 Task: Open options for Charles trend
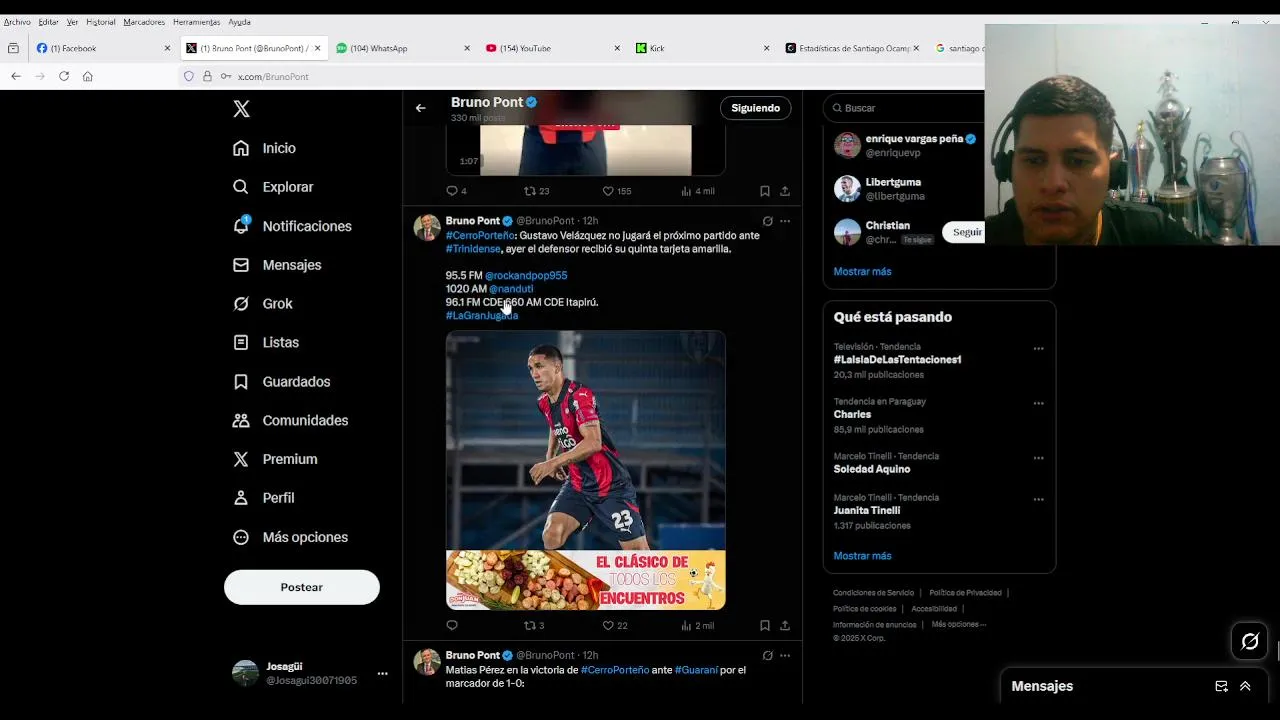(x=1038, y=404)
